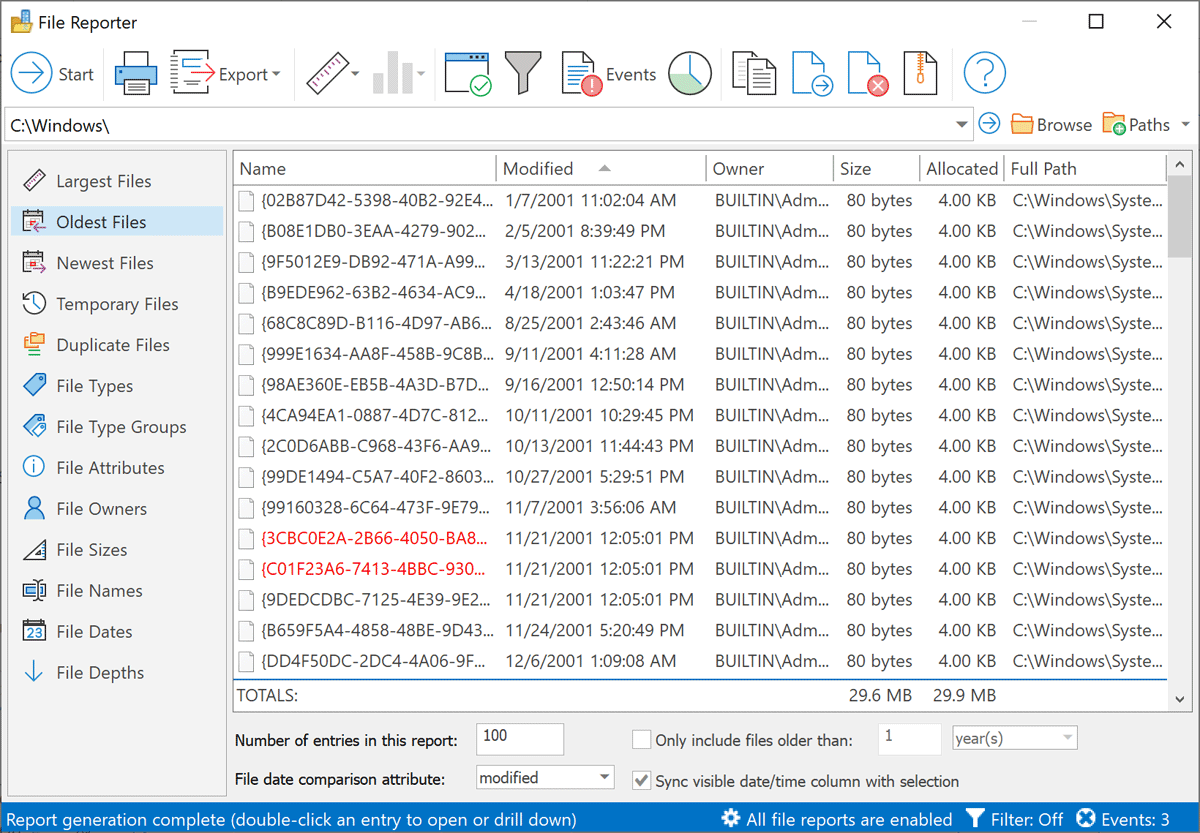Screen dimensions: 1200x833
Task: Click the zip compress file icon
Action: pos(921,74)
